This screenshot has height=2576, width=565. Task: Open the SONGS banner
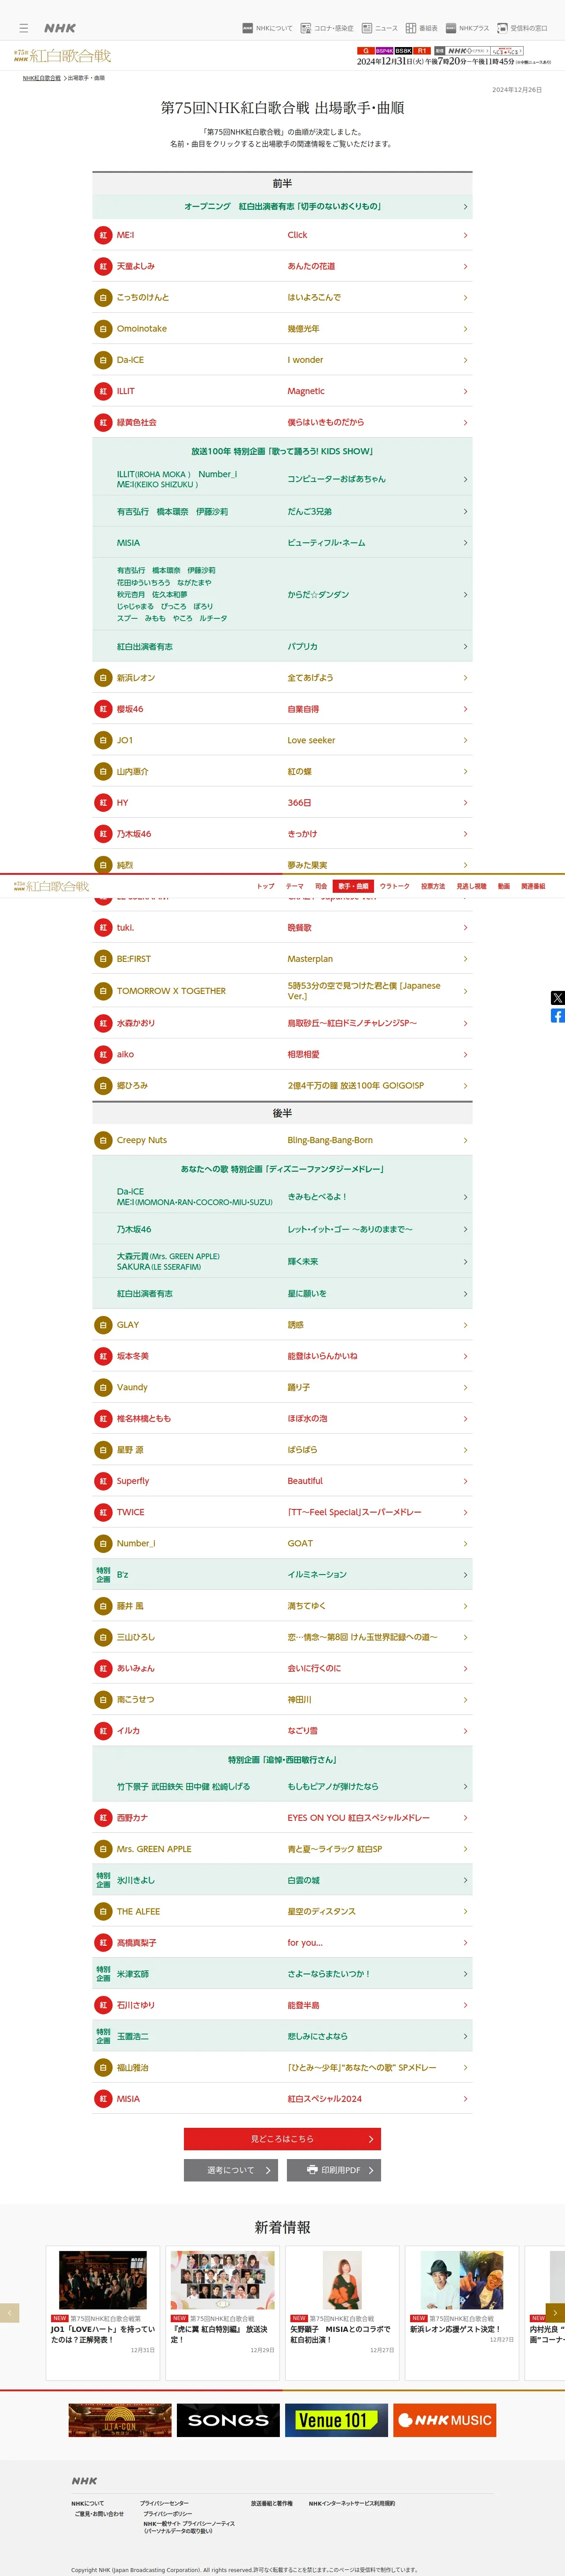pyautogui.click(x=228, y=2420)
